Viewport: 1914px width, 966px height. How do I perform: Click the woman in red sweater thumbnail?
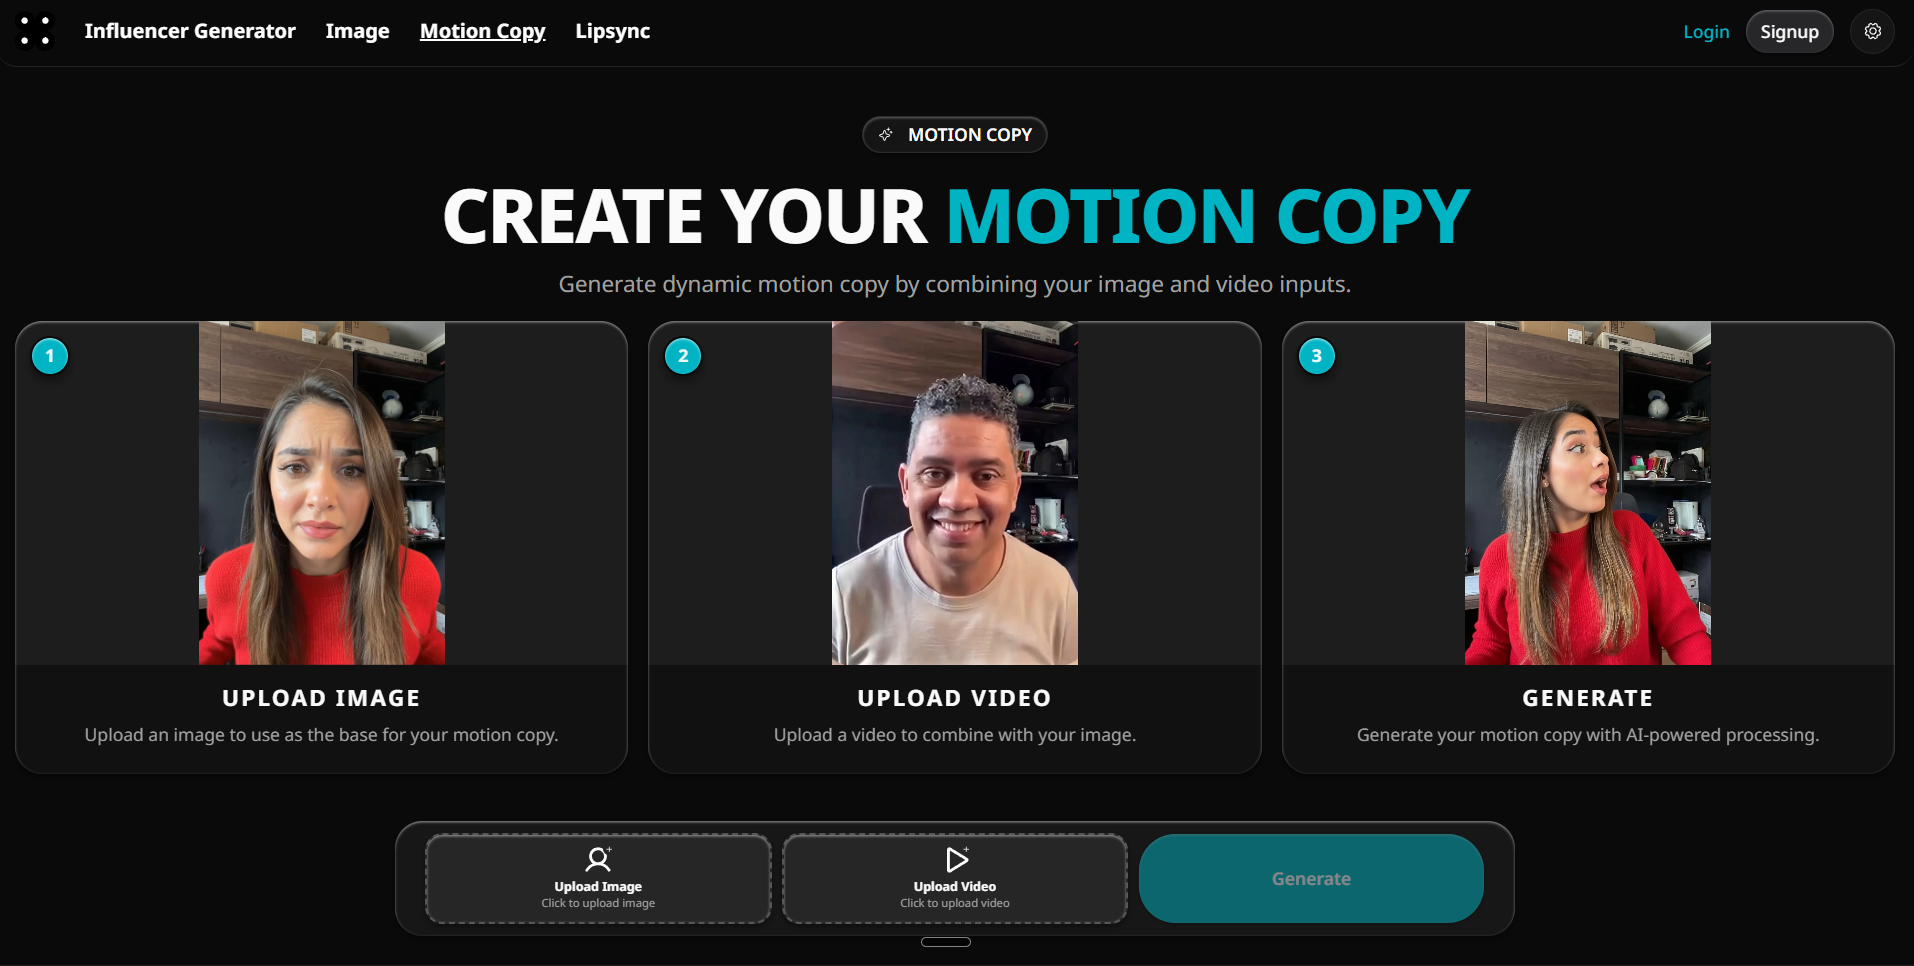coord(322,493)
